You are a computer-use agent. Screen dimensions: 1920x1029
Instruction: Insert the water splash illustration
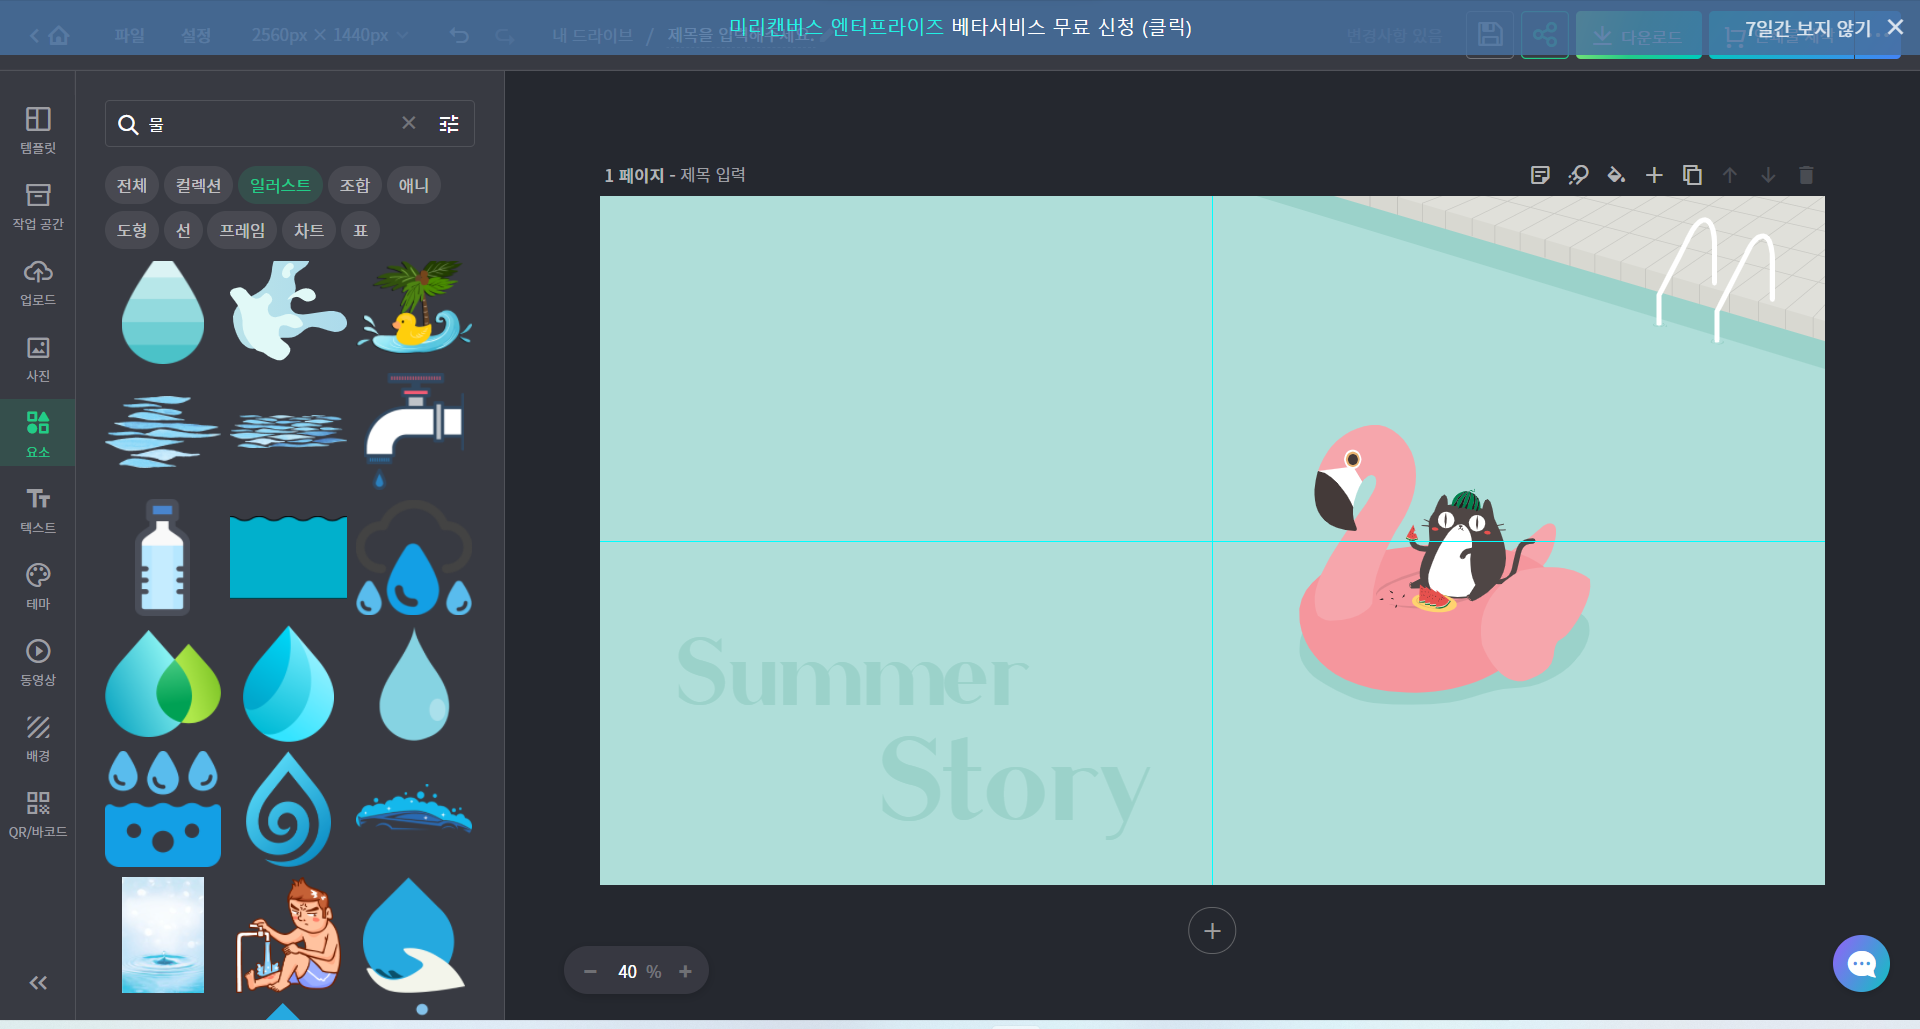click(x=288, y=311)
